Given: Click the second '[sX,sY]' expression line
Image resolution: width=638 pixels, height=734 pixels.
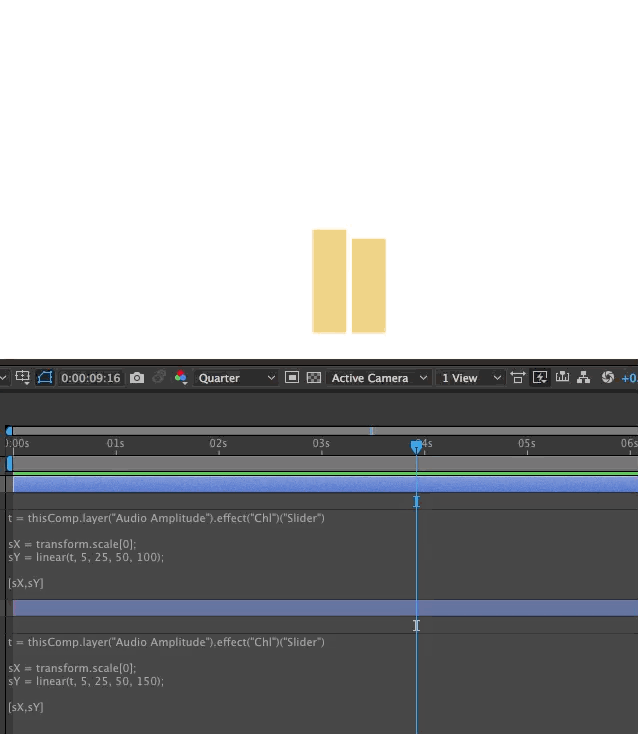Looking at the screenshot, I should coord(26,707).
